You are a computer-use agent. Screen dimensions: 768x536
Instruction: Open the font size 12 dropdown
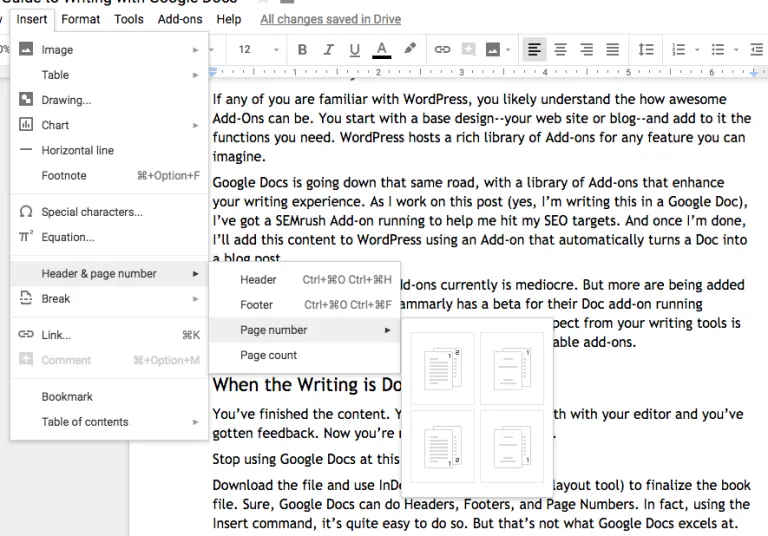click(258, 49)
